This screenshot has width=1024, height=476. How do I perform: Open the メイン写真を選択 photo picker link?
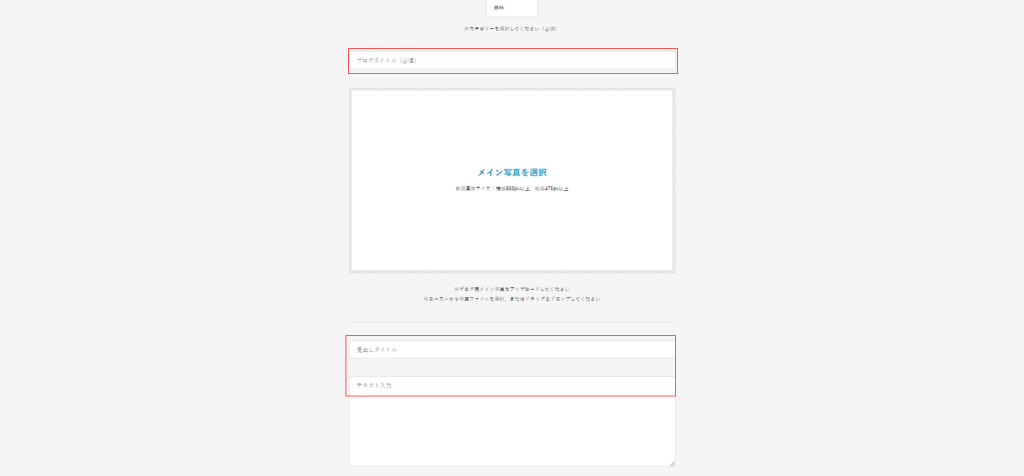pos(512,172)
